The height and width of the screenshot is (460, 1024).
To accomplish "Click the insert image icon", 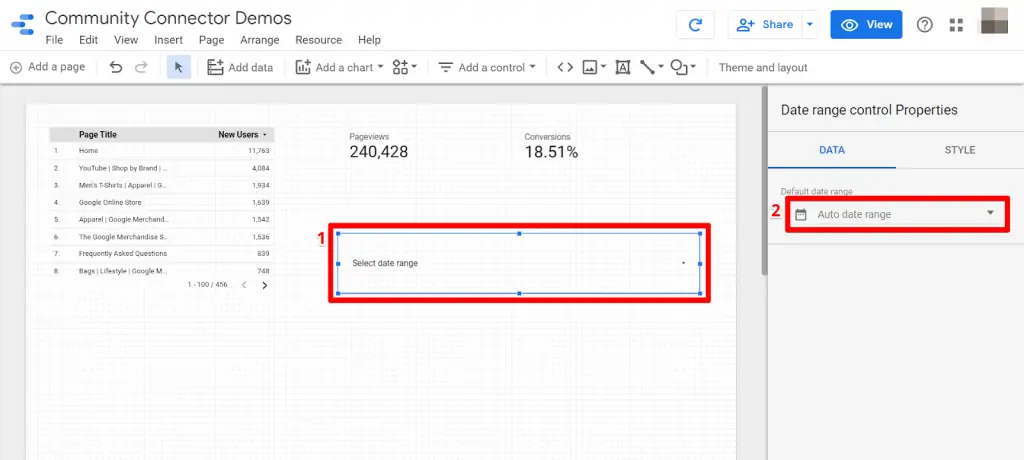I will [590, 67].
